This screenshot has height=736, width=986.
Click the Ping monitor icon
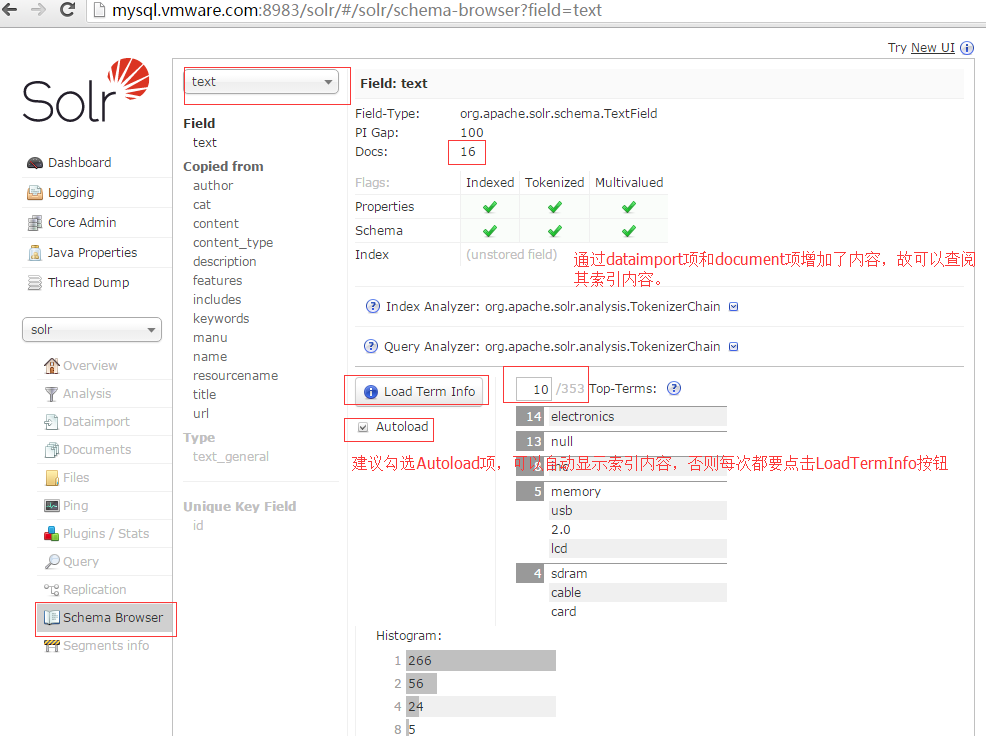52,506
